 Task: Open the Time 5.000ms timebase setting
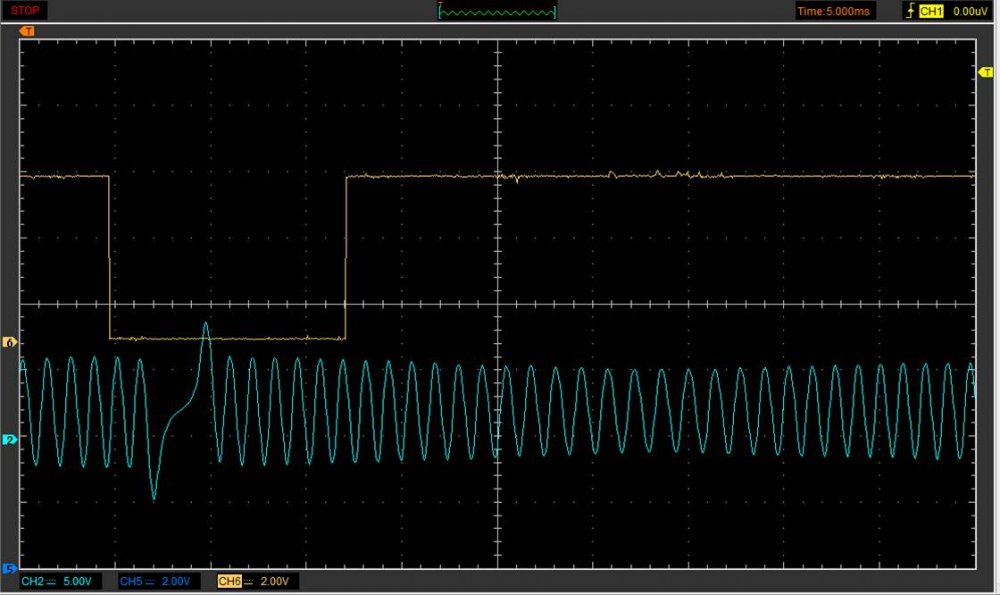tap(835, 11)
